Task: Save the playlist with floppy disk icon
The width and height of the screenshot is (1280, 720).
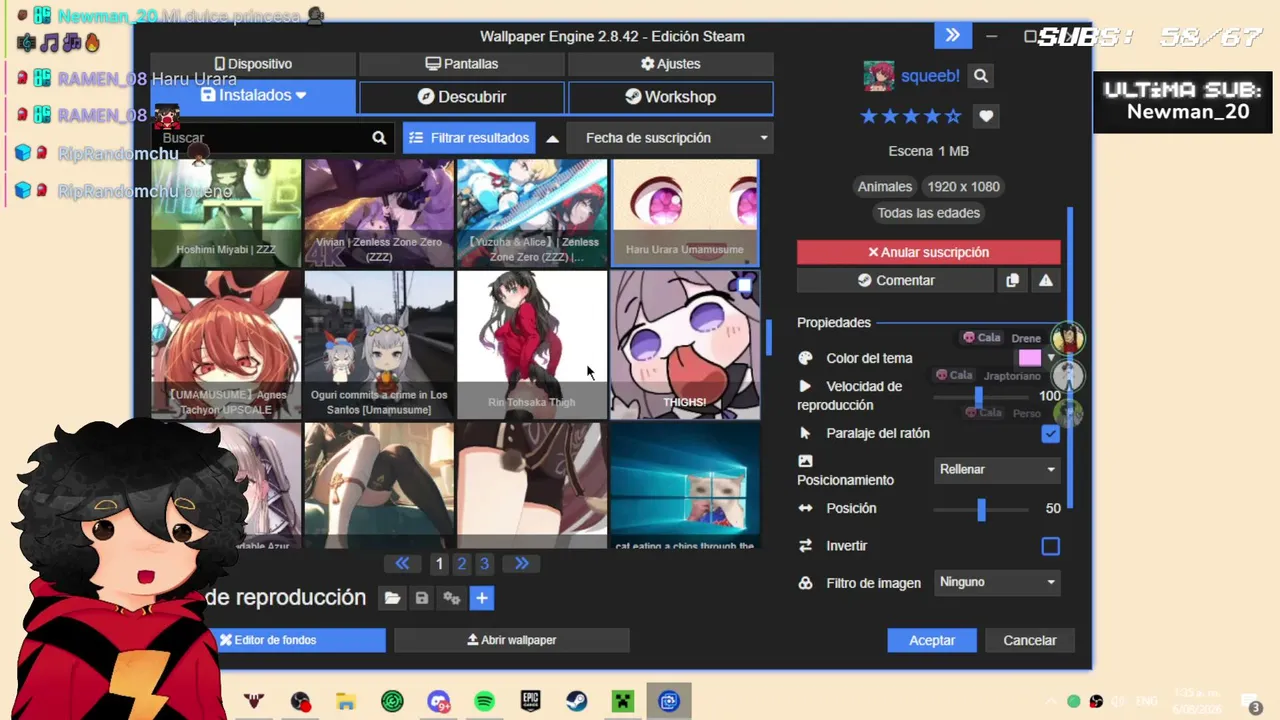Action: tap(422, 598)
